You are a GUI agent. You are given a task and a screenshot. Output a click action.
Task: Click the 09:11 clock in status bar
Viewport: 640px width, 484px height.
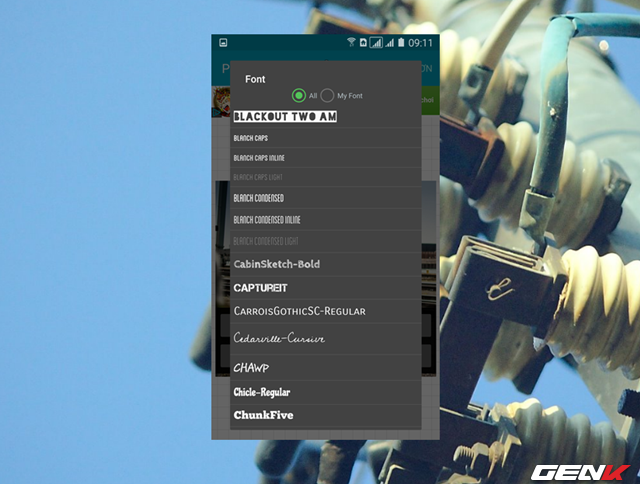[x=421, y=43]
